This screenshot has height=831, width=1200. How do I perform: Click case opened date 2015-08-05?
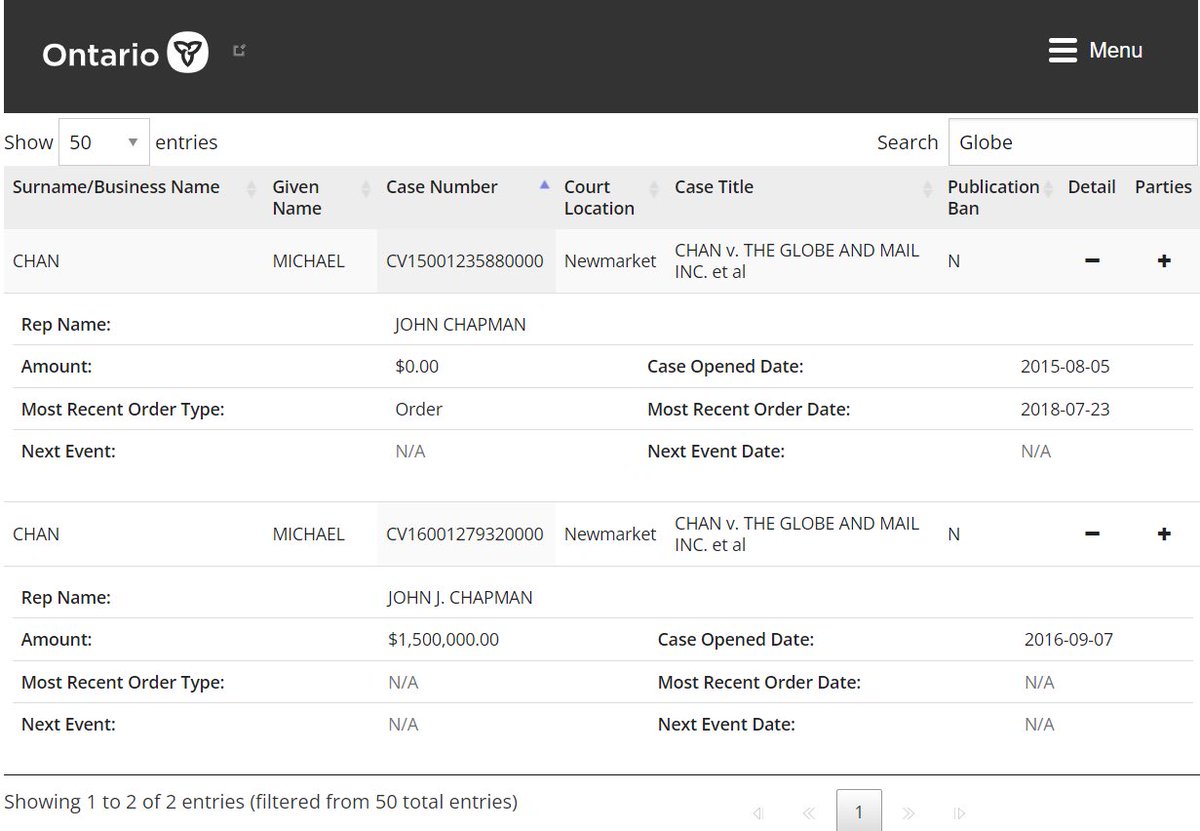pyautogui.click(x=1065, y=367)
